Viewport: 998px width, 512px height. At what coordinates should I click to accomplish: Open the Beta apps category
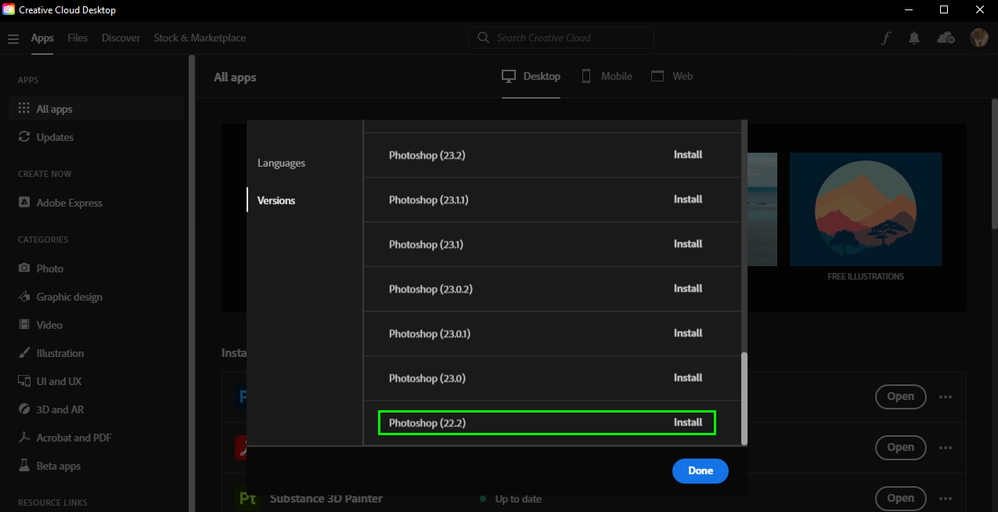(58, 466)
